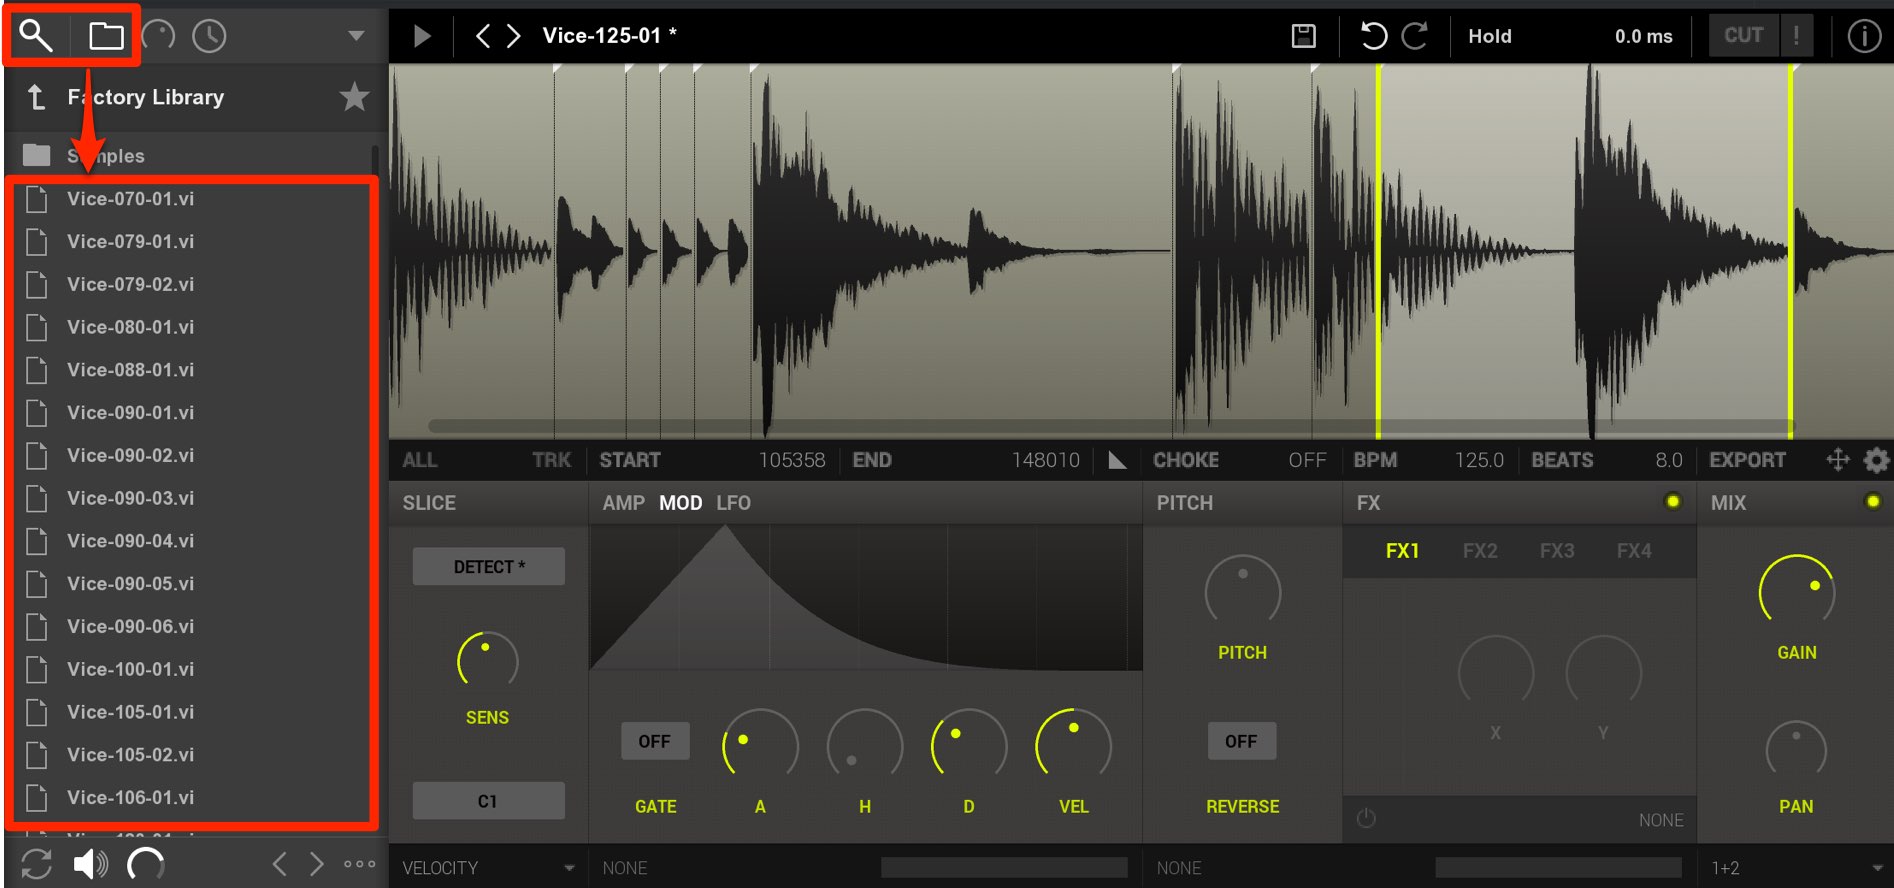Screen dimensions: 1894x888
Task: Switch to the AMP tab
Action: [x=623, y=503]
